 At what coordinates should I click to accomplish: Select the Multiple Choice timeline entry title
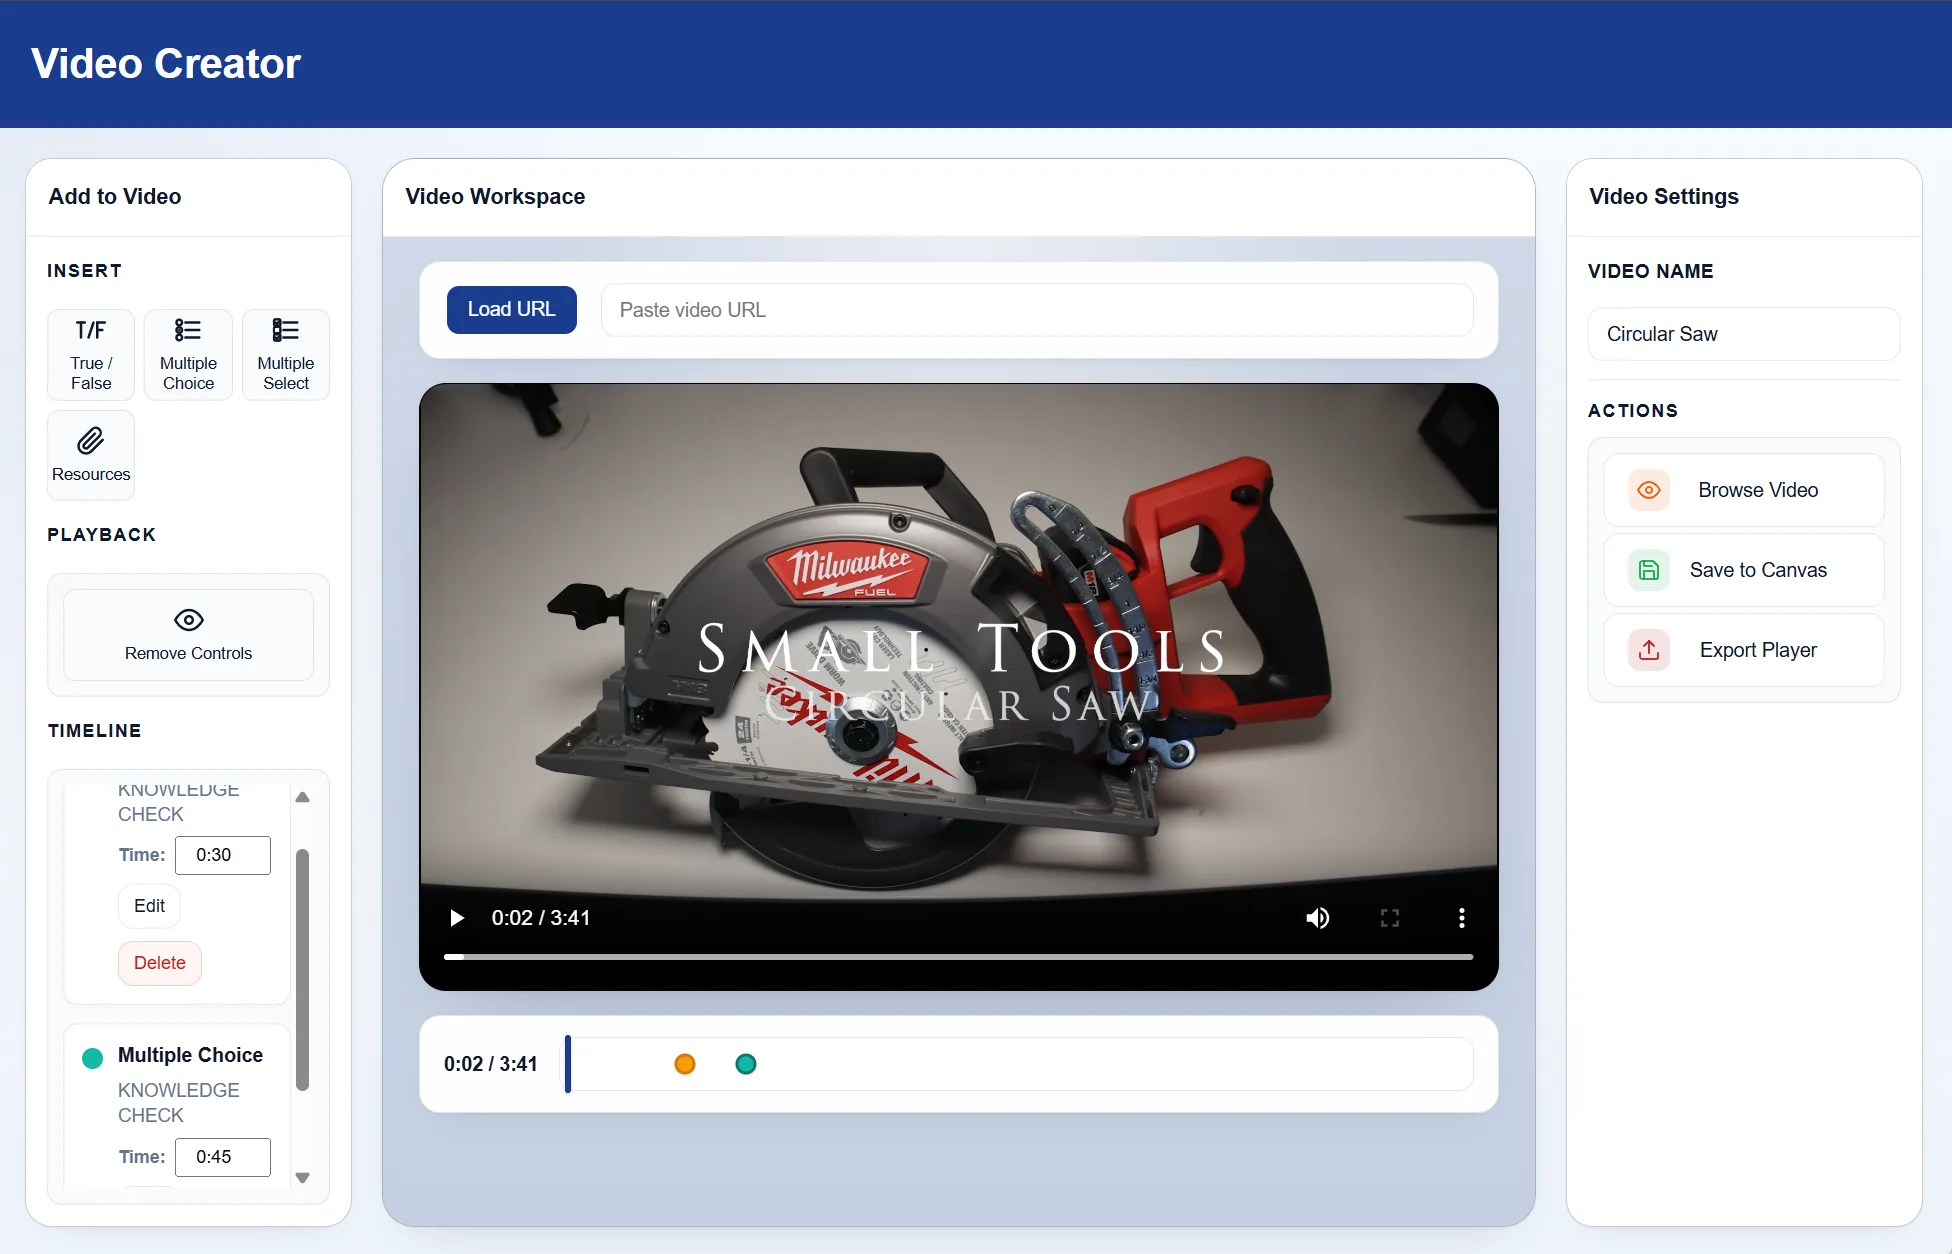(190, 1055)
